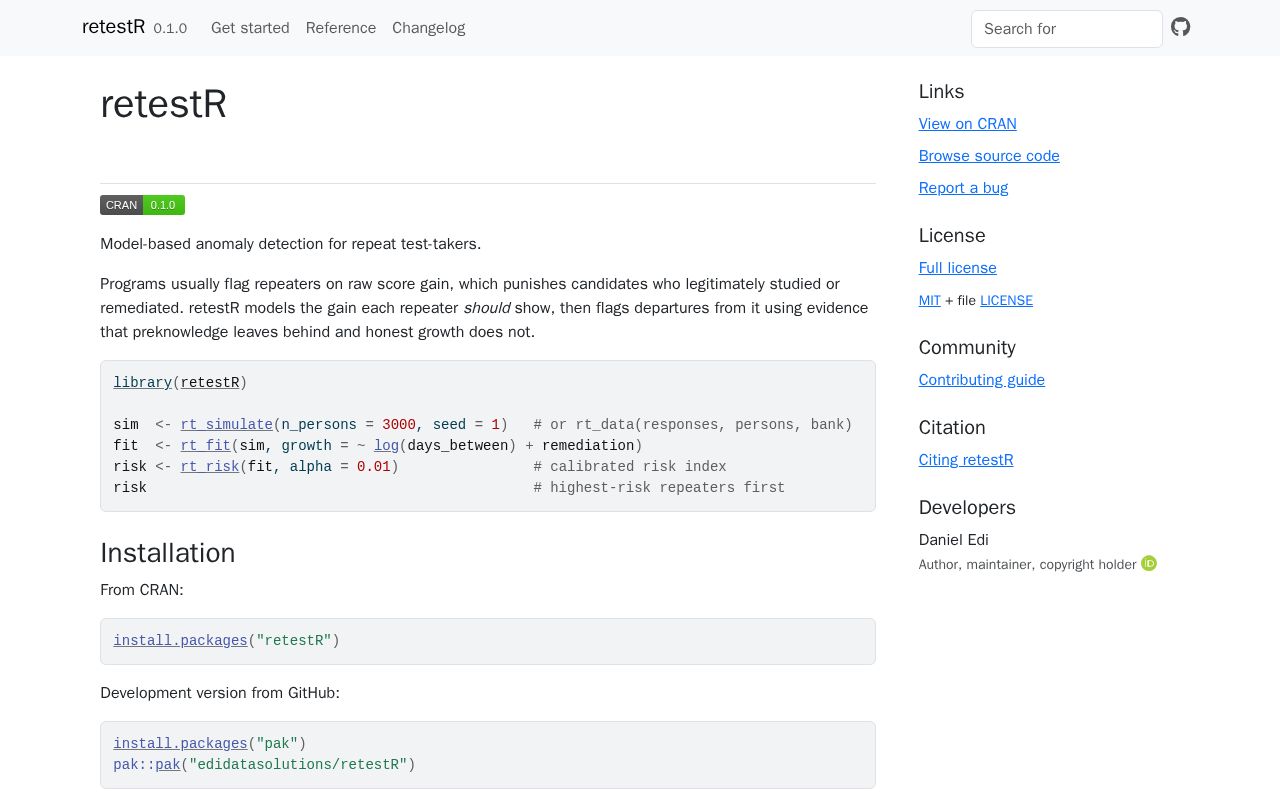This screenshot has height=800, width=1280.
Task: Open the ORCID icon beside Daniel Edi
Action: pos(1149,564)
